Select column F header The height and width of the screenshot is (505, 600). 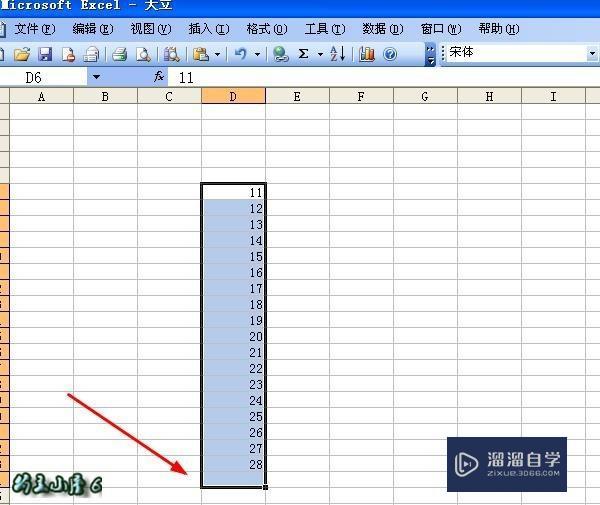[361, 96]
